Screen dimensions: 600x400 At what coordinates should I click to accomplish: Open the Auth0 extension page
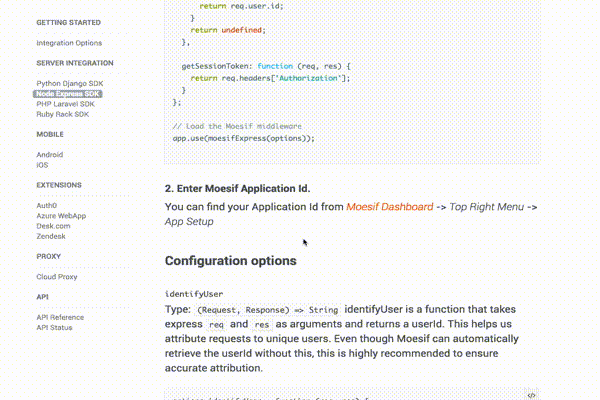click(x=47, y=206)
